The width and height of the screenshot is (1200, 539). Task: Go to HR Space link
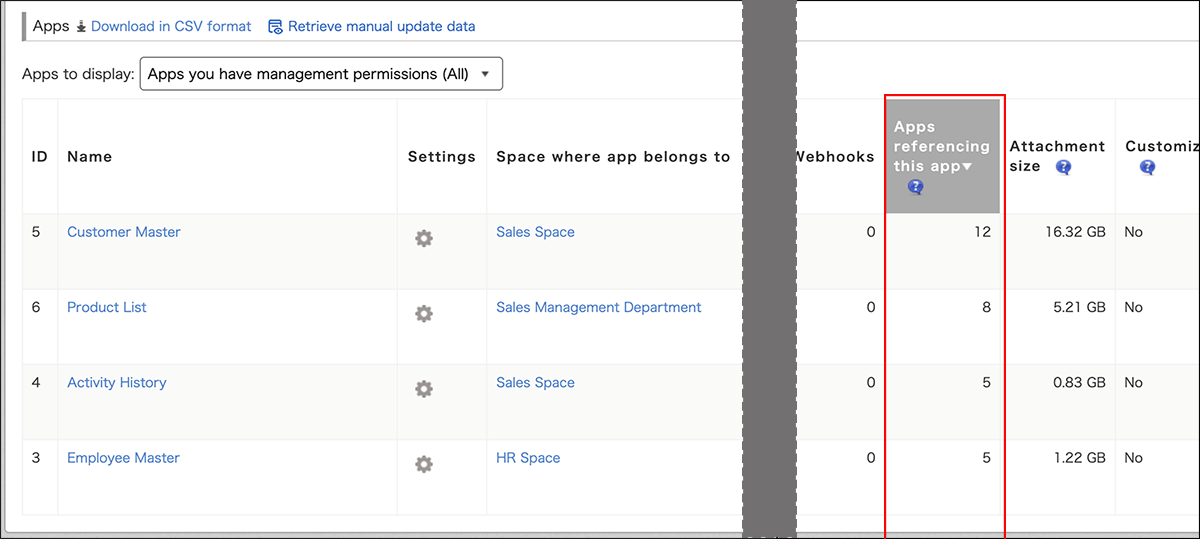click(x=528, y=458)
